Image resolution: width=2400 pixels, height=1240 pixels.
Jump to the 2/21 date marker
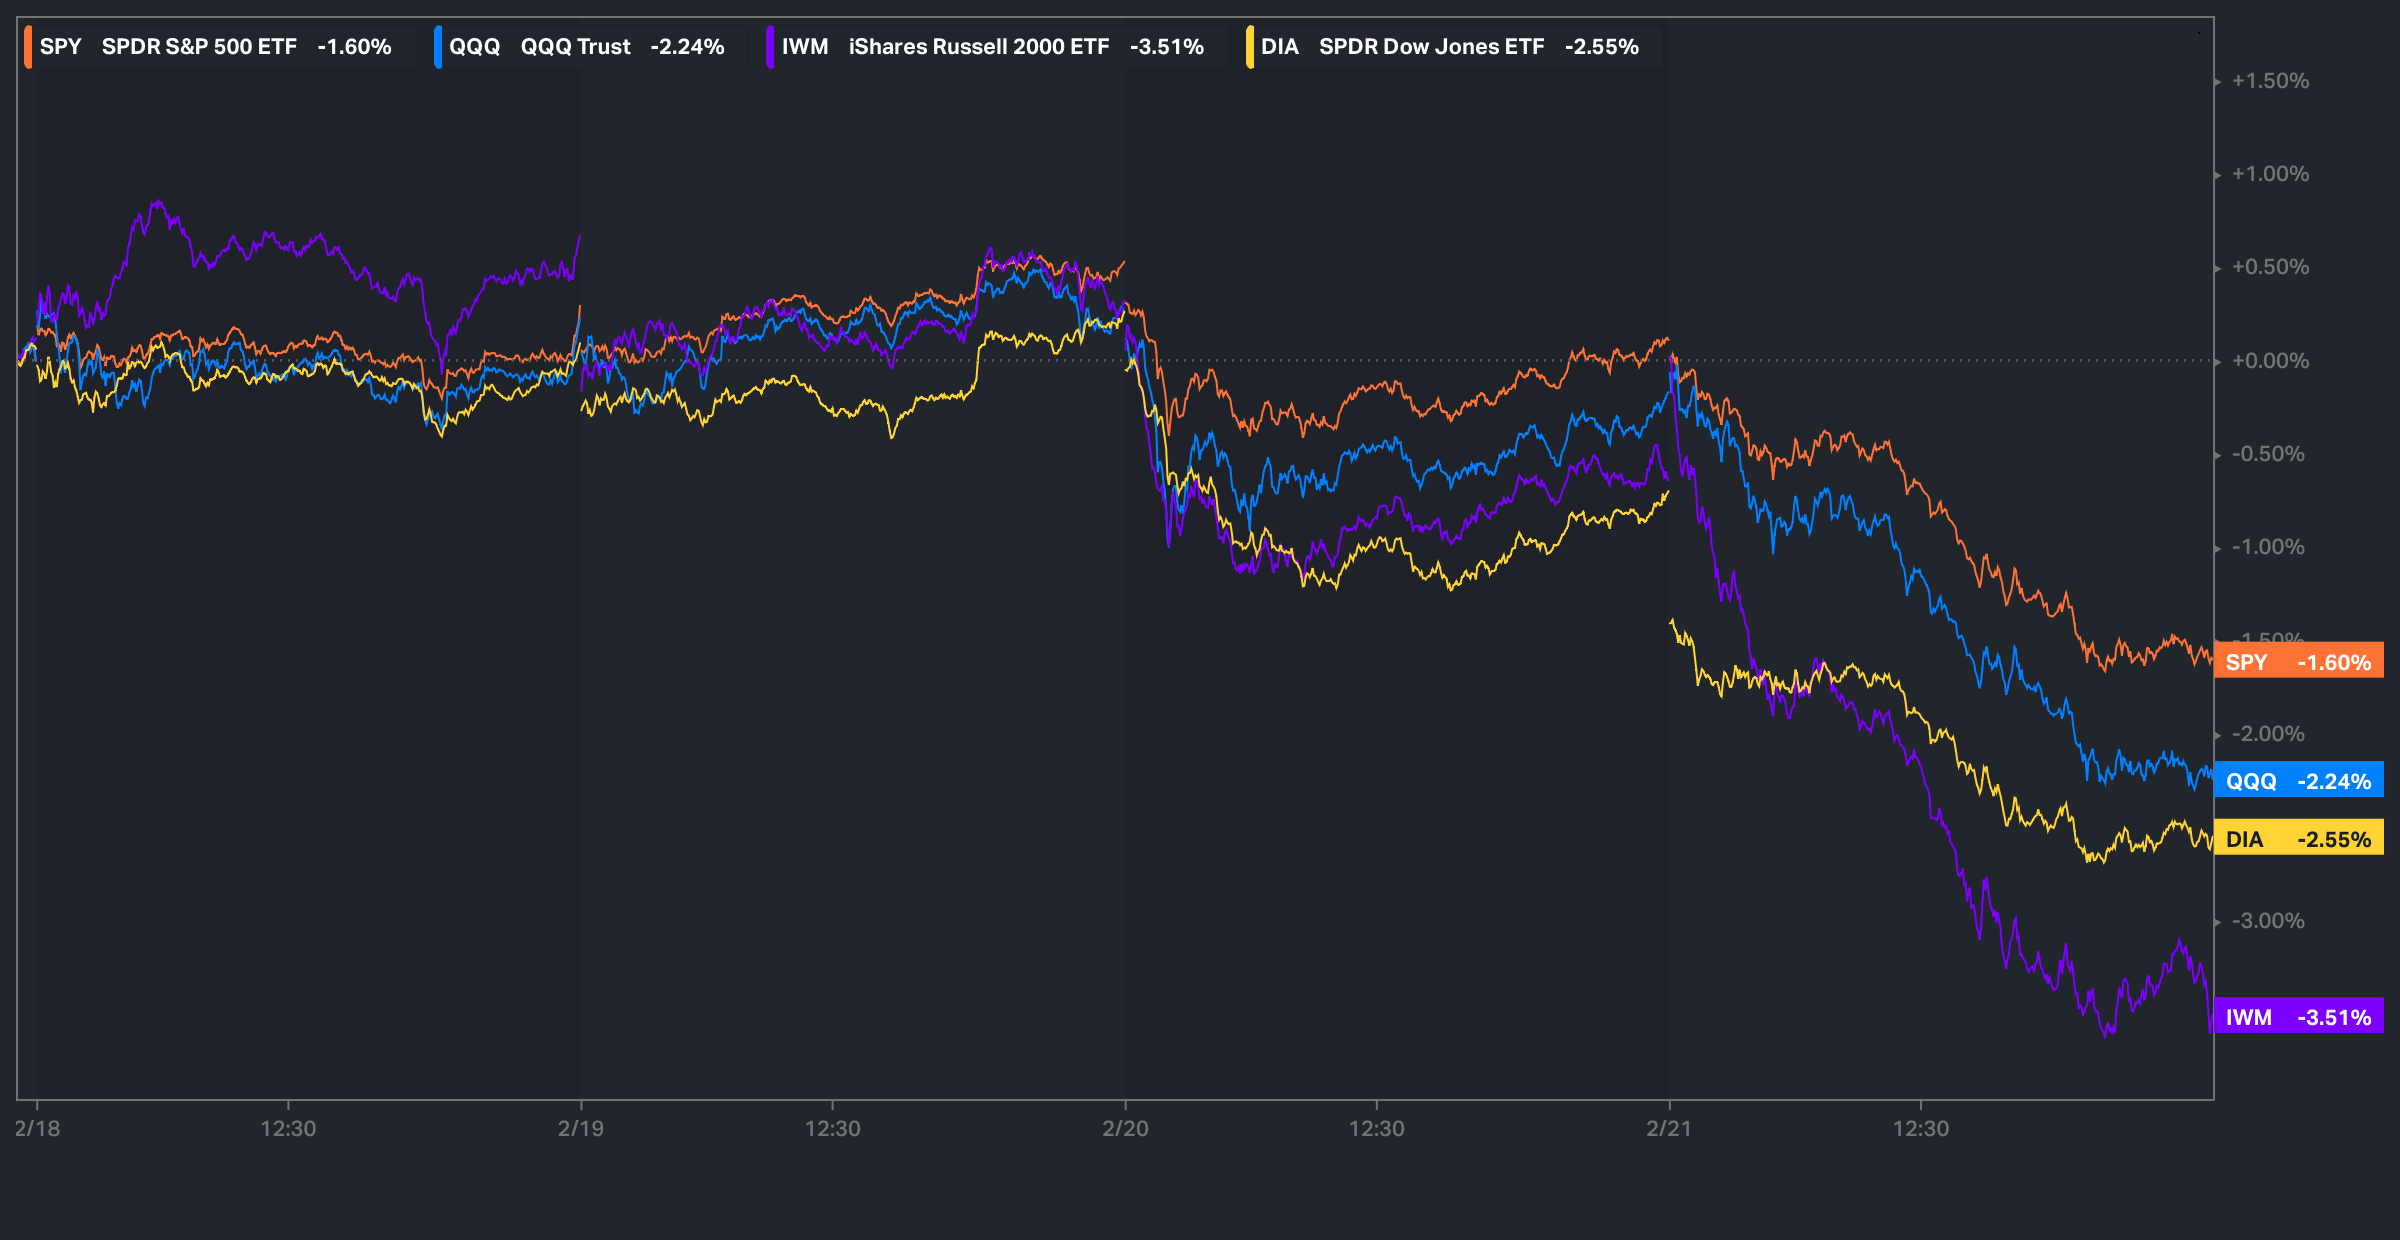[1669, 1128]
